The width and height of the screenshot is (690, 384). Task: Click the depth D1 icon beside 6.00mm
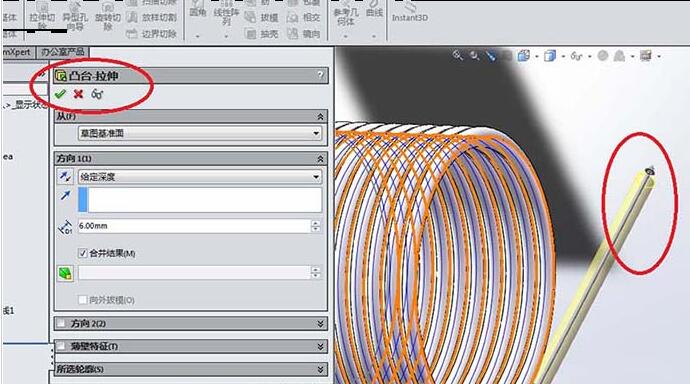click(x=65, y=227)
